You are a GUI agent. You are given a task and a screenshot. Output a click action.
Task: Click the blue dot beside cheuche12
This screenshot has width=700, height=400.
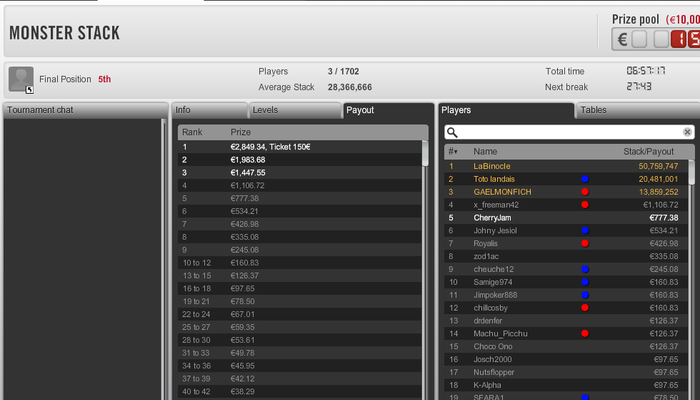pos(585,269)
